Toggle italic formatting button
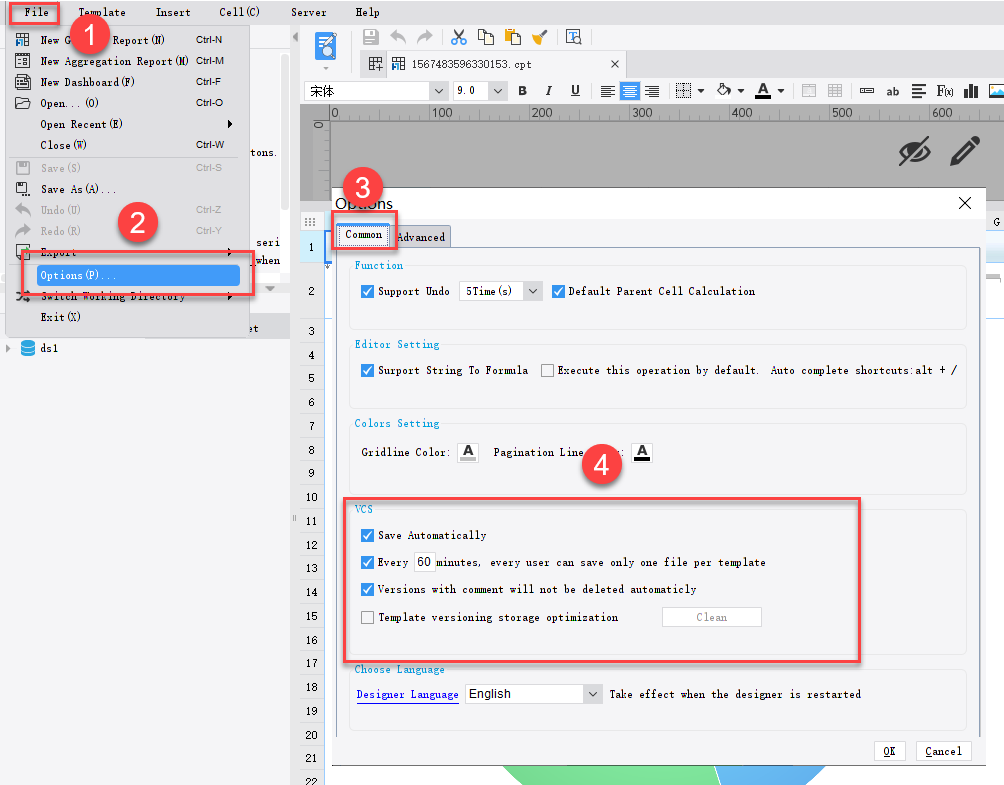The height and width of the screenshot is (785, 1004). (549, 91)
